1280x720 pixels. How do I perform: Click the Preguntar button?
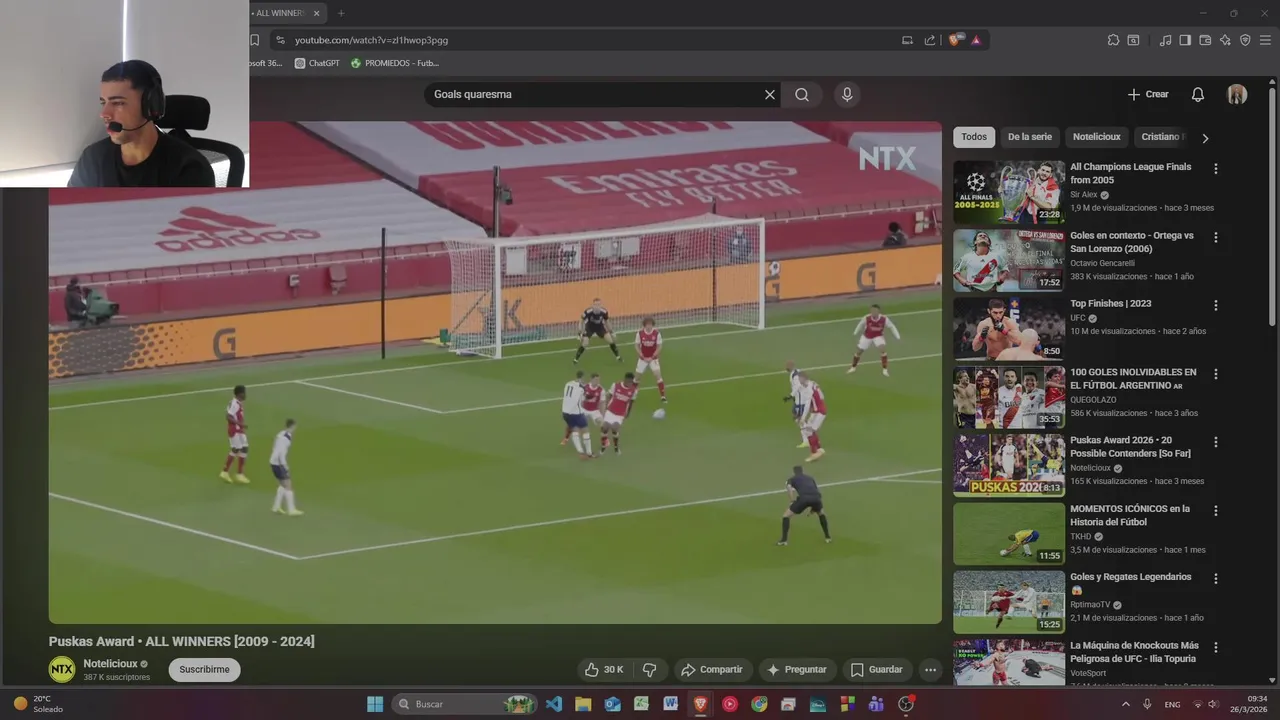pyautogui.click(x=796, y=670)
